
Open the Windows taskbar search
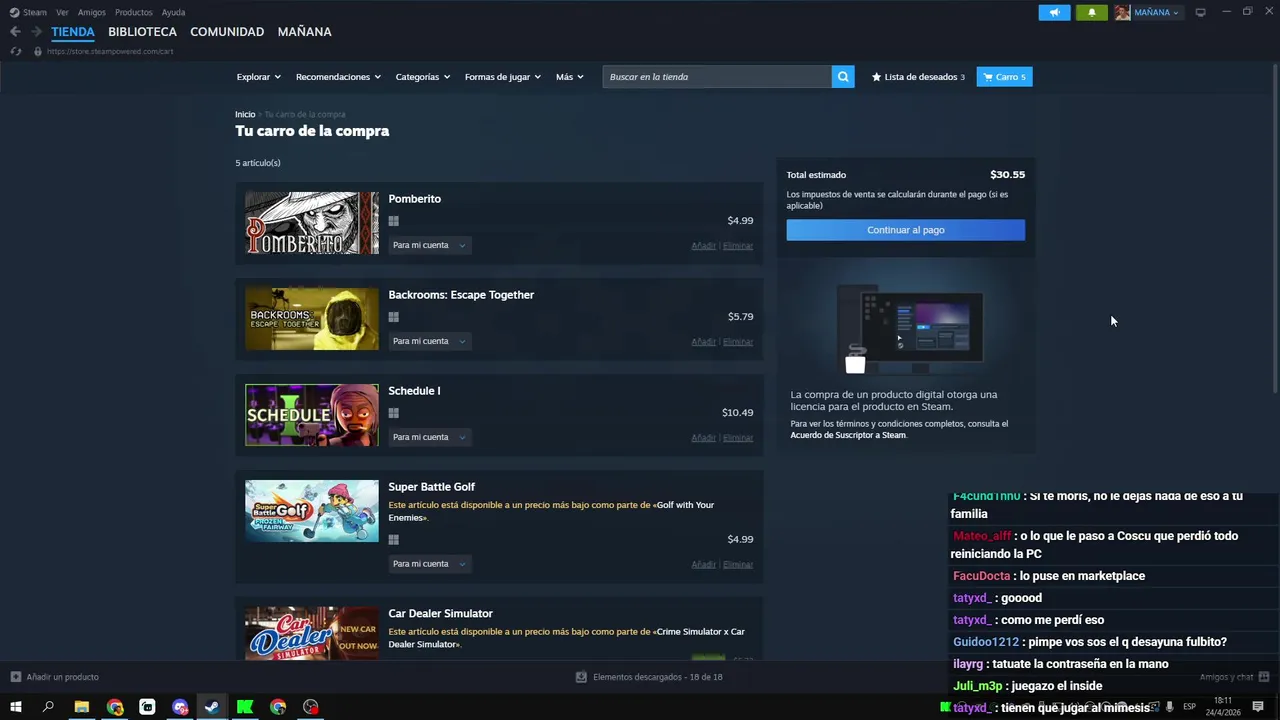[x=48, y=707]
